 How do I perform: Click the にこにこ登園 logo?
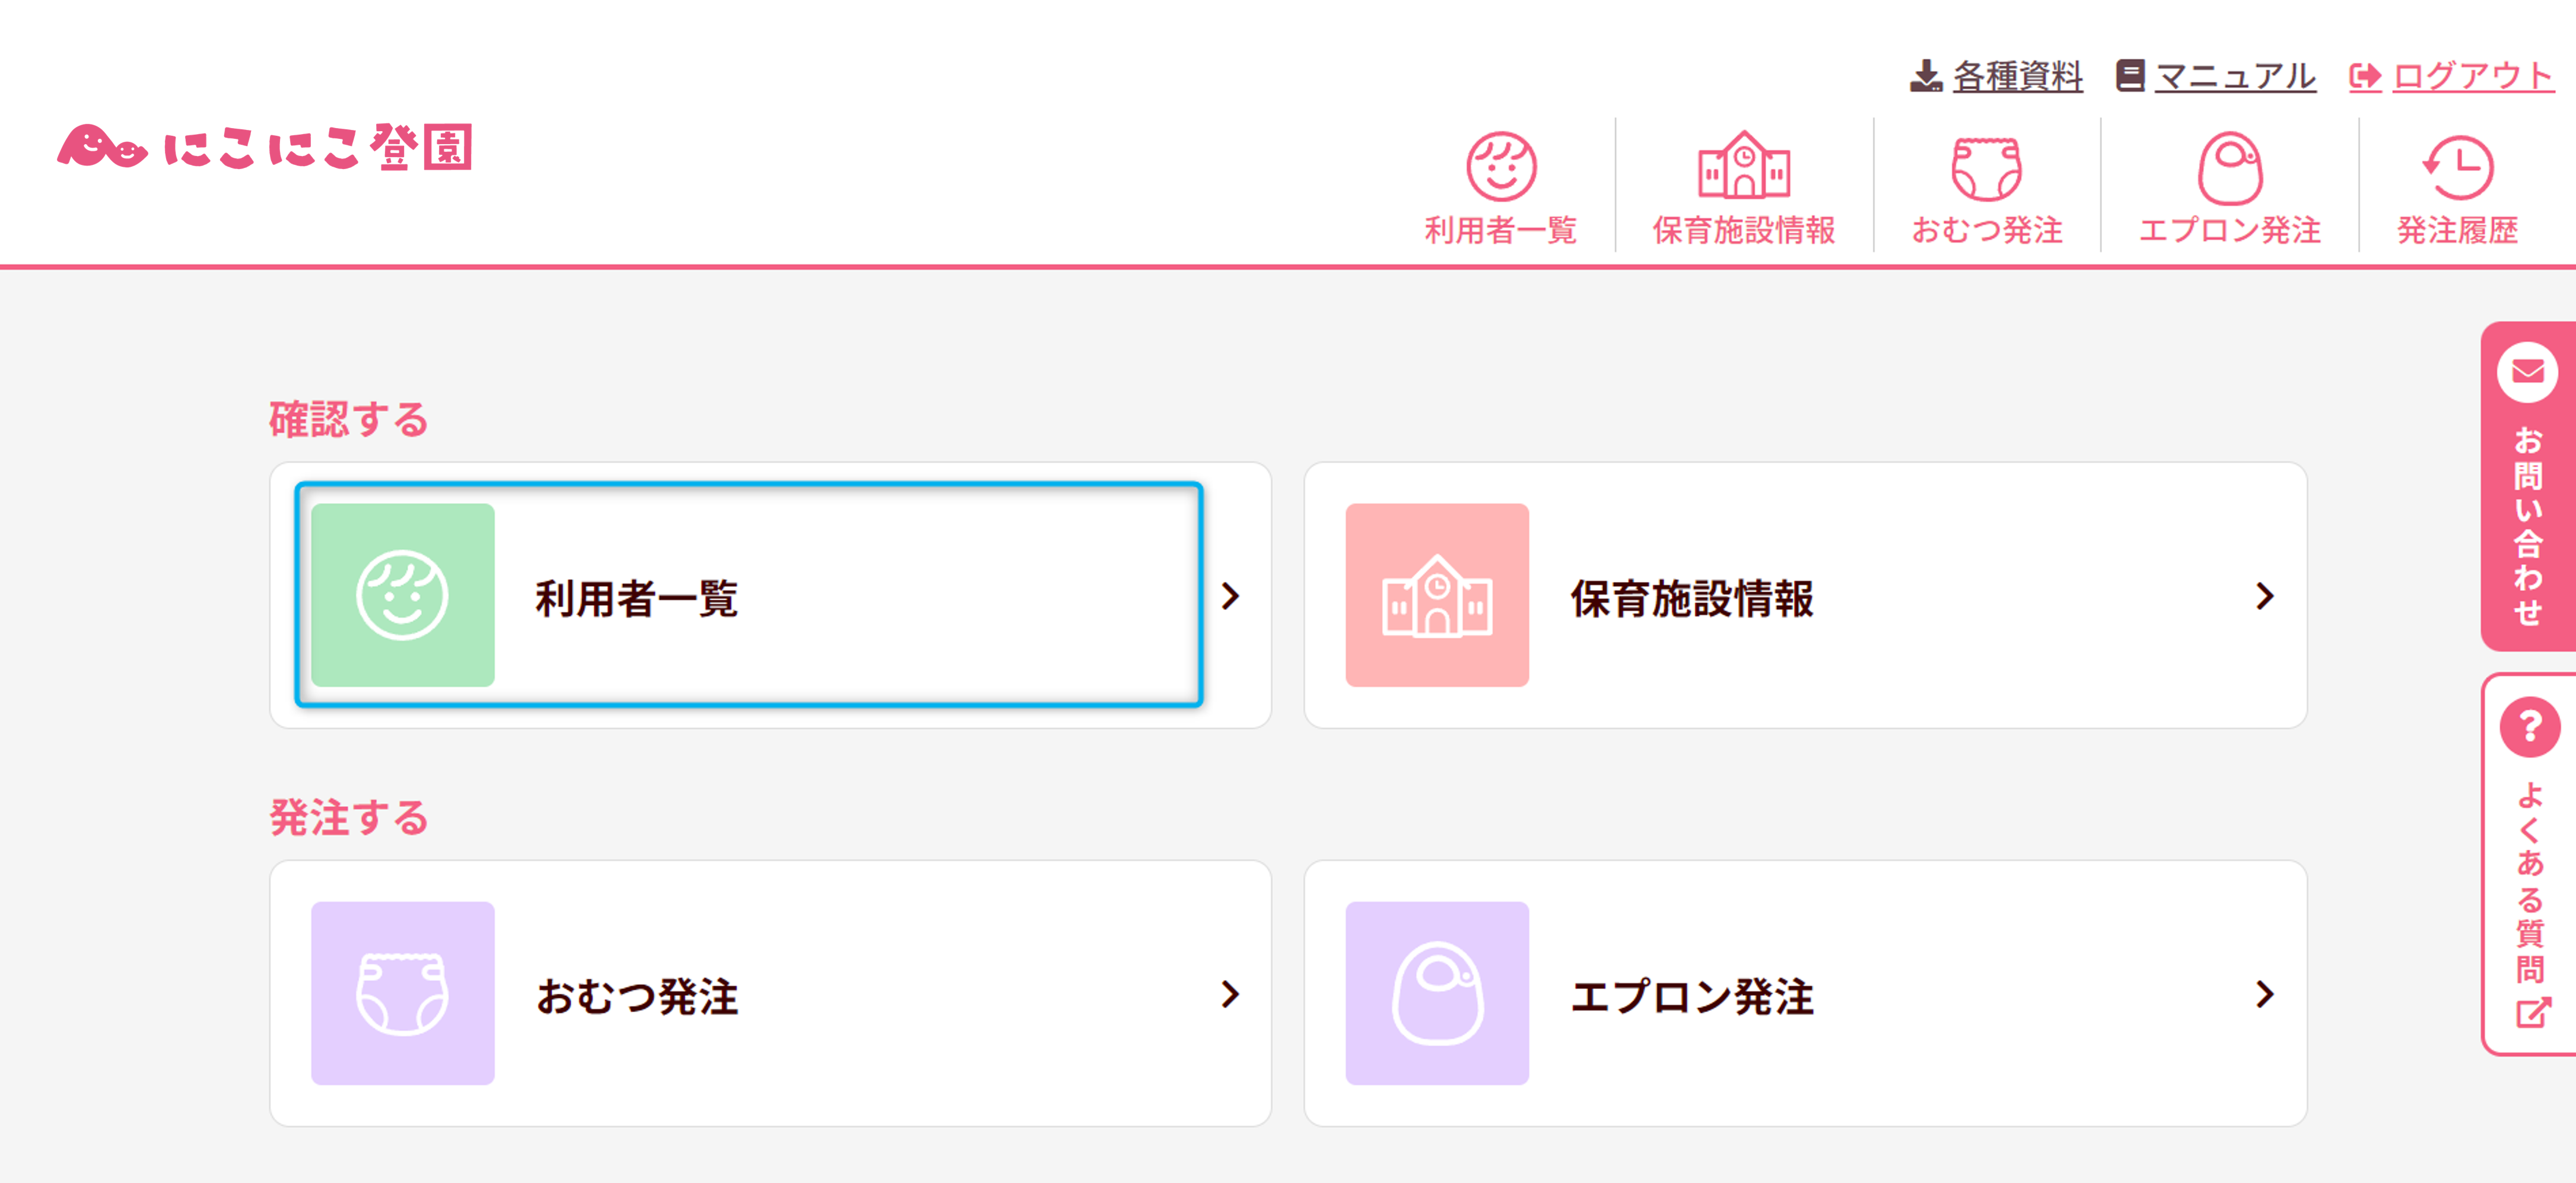pyautogui.click(x=265, y=148)
